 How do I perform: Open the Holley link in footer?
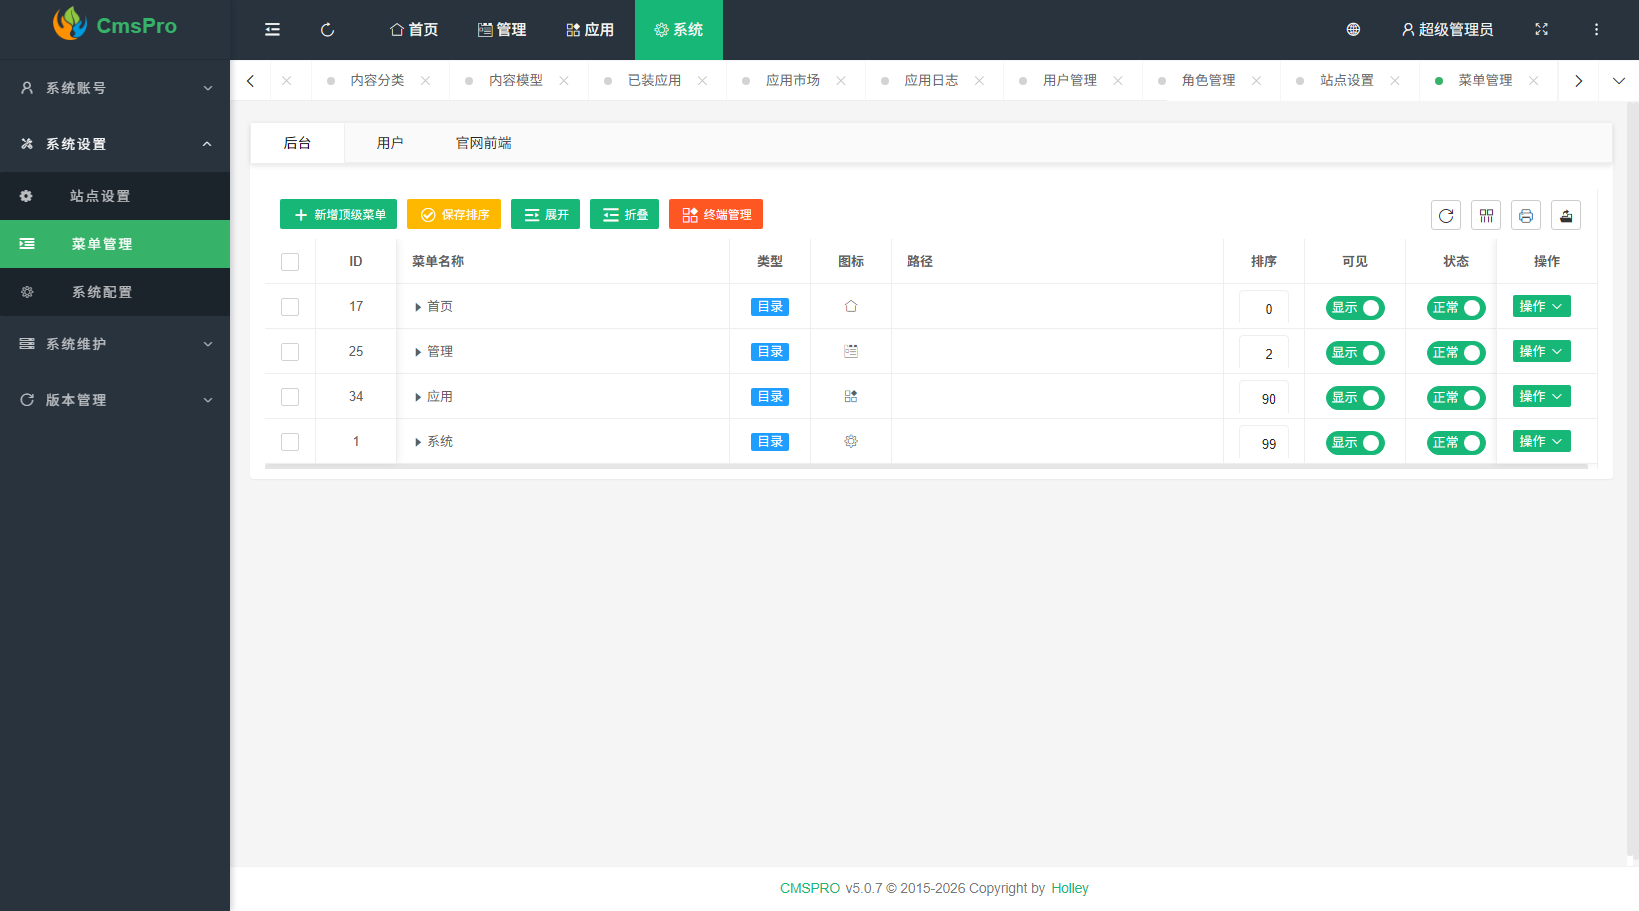click(x=1070, y=888)
